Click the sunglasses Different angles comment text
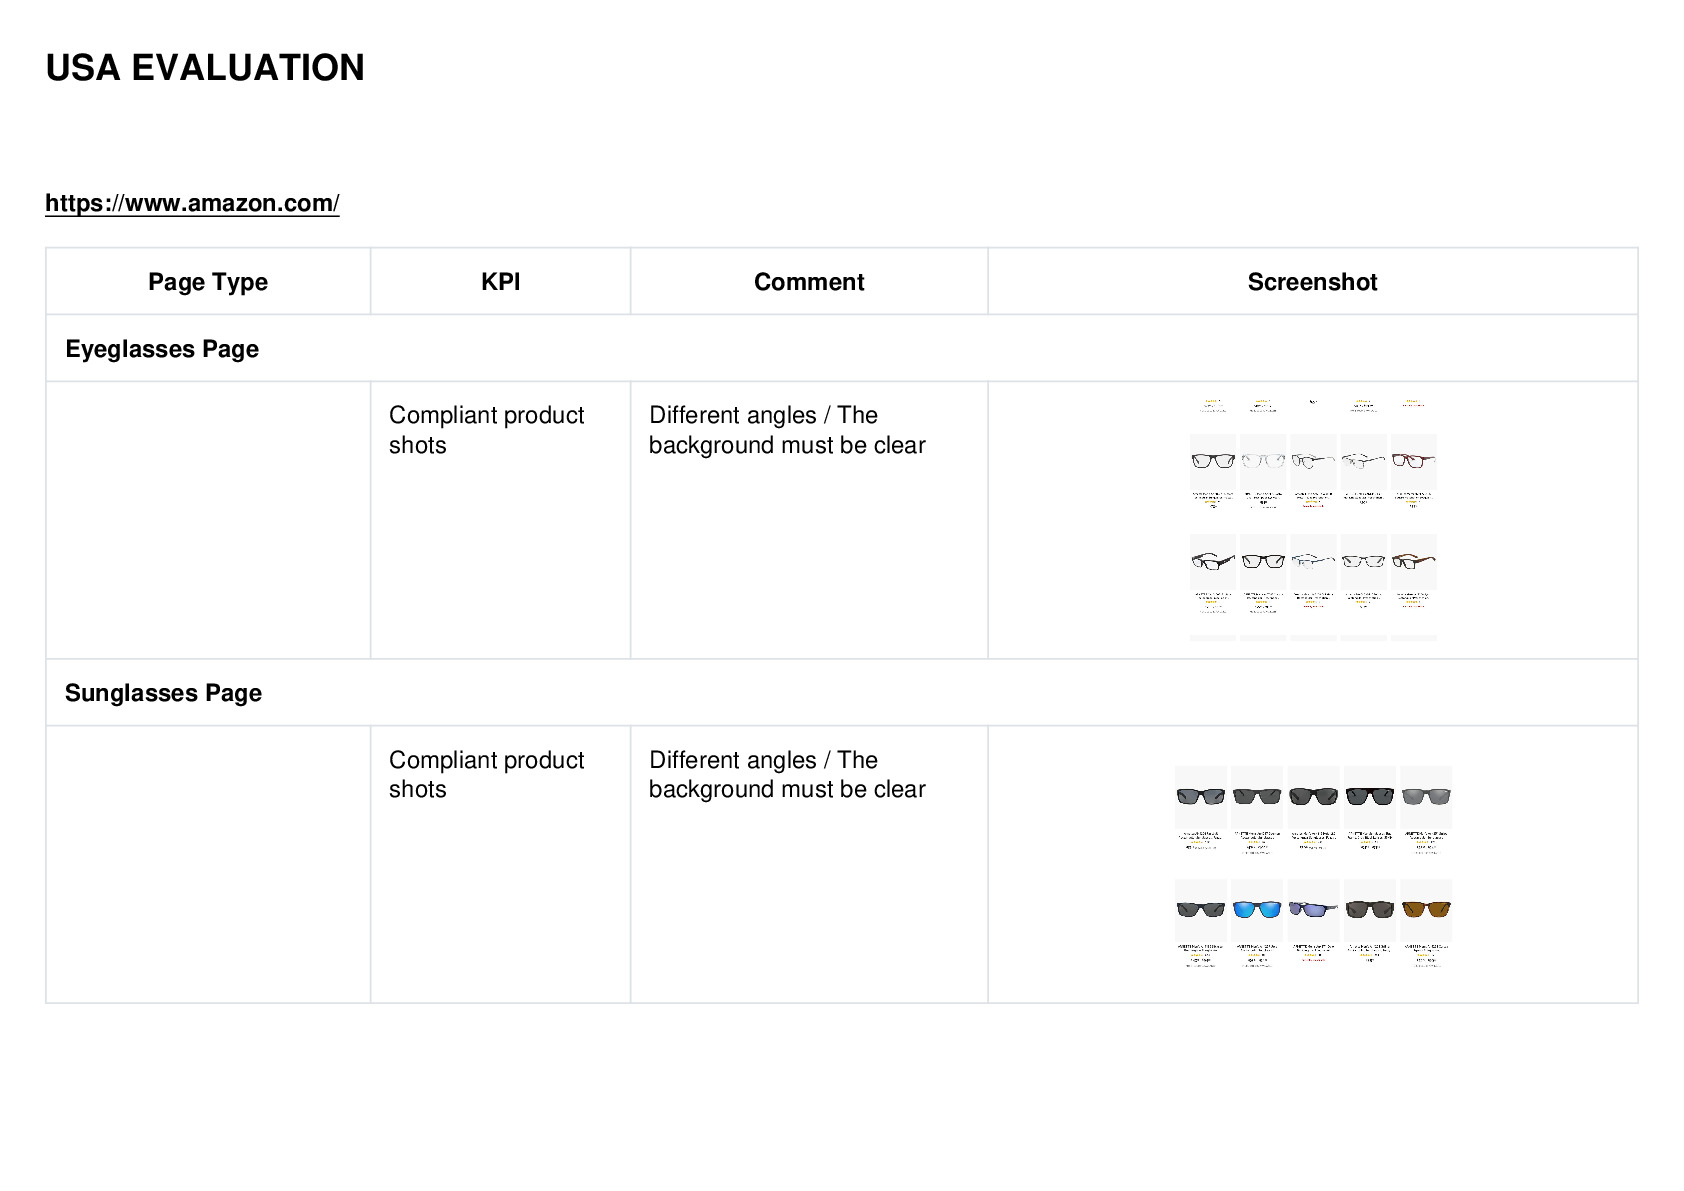 tap(788, 774)
